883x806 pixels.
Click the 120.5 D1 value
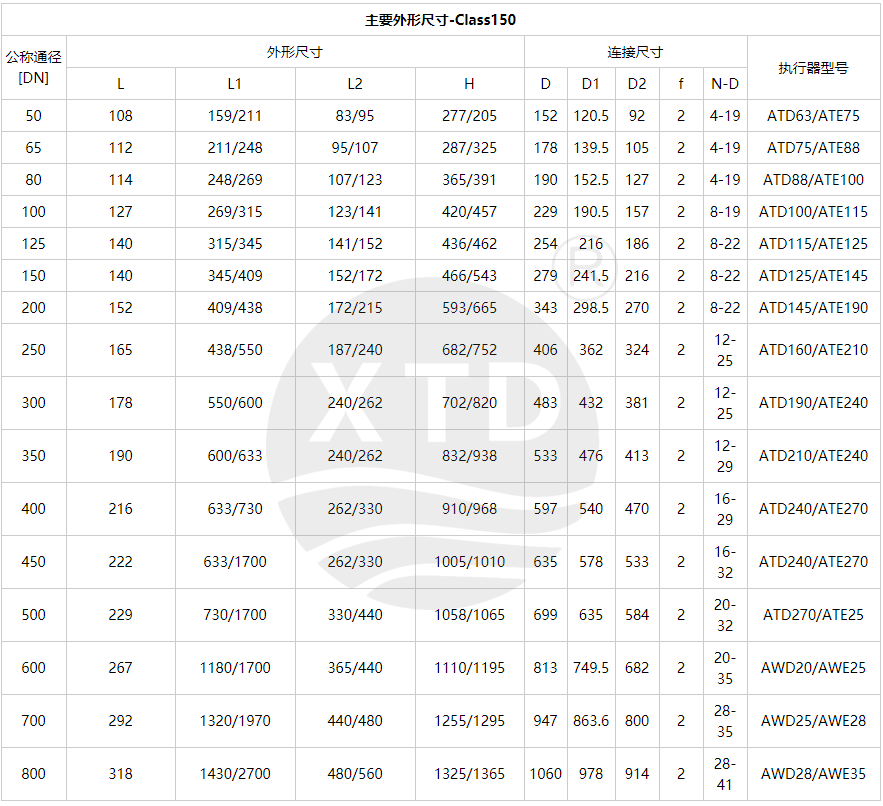(591, 116)
